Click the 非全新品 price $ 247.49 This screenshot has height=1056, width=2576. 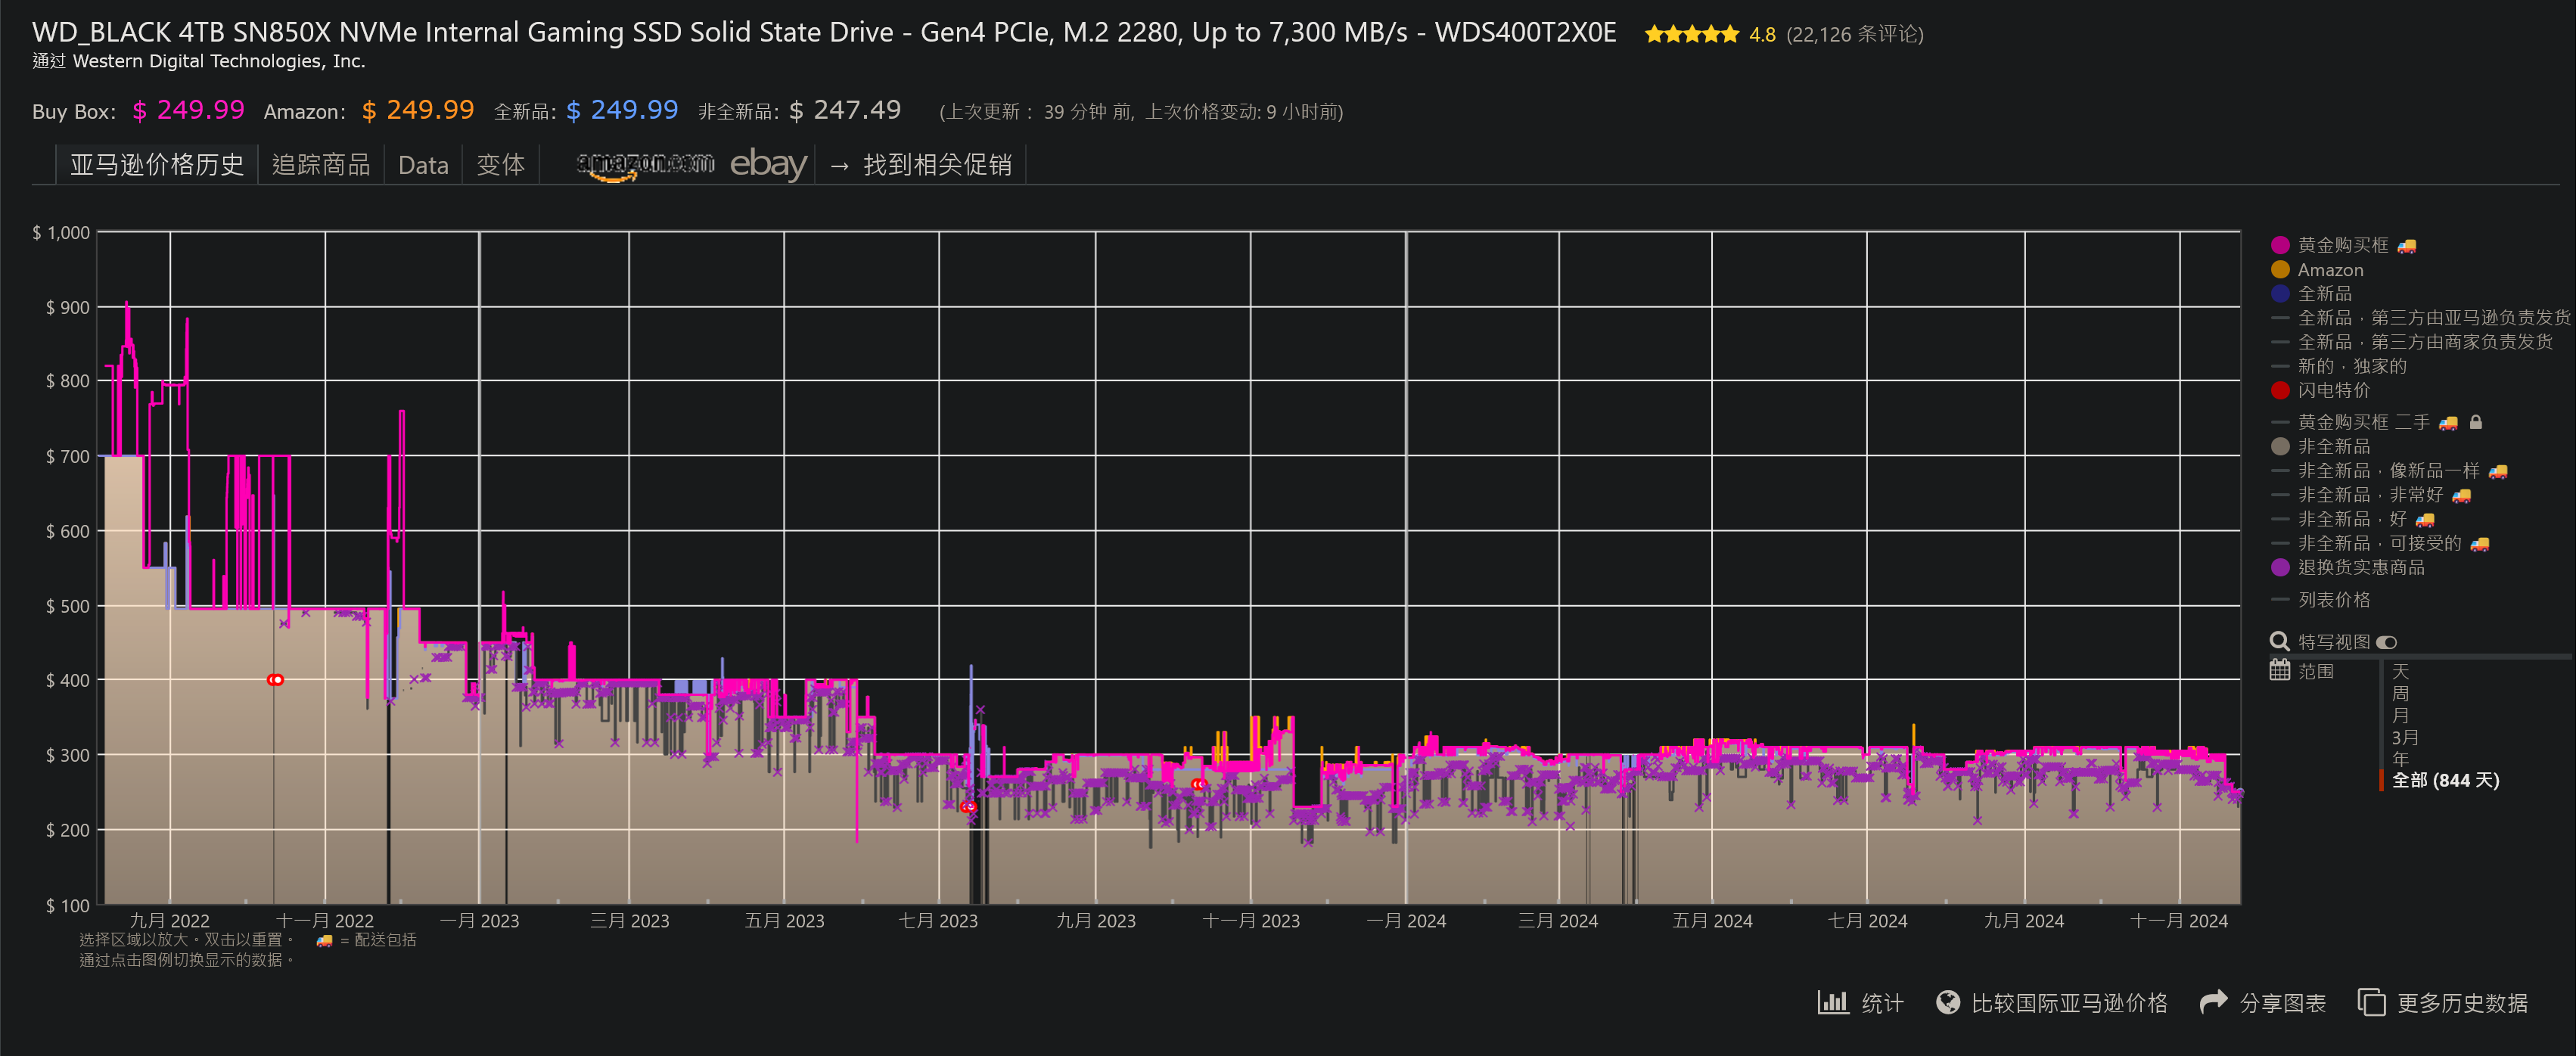[x=845, y=110]
